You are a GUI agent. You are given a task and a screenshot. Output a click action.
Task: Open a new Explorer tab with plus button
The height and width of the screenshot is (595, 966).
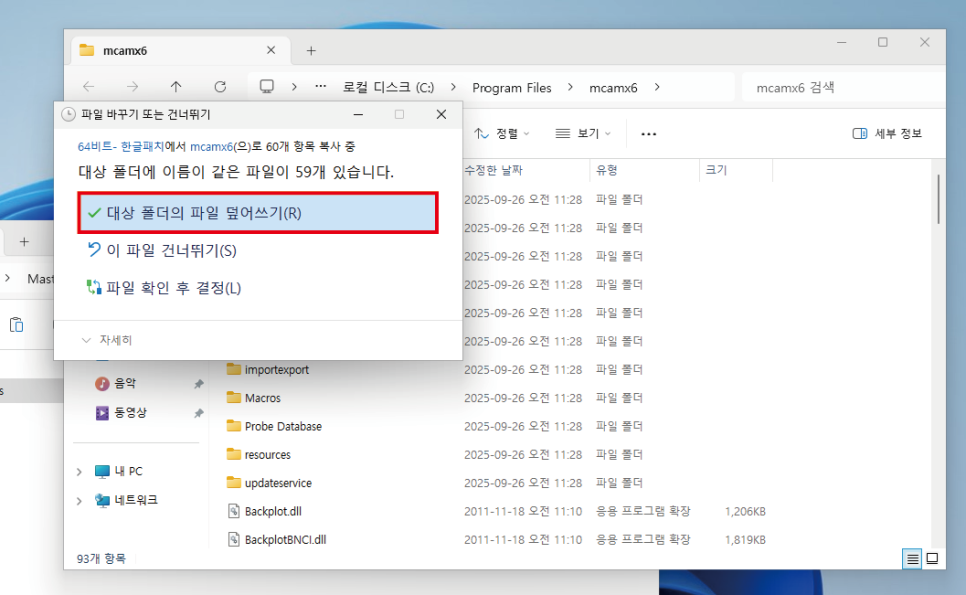pyautogui.click(x=311, y=51)
